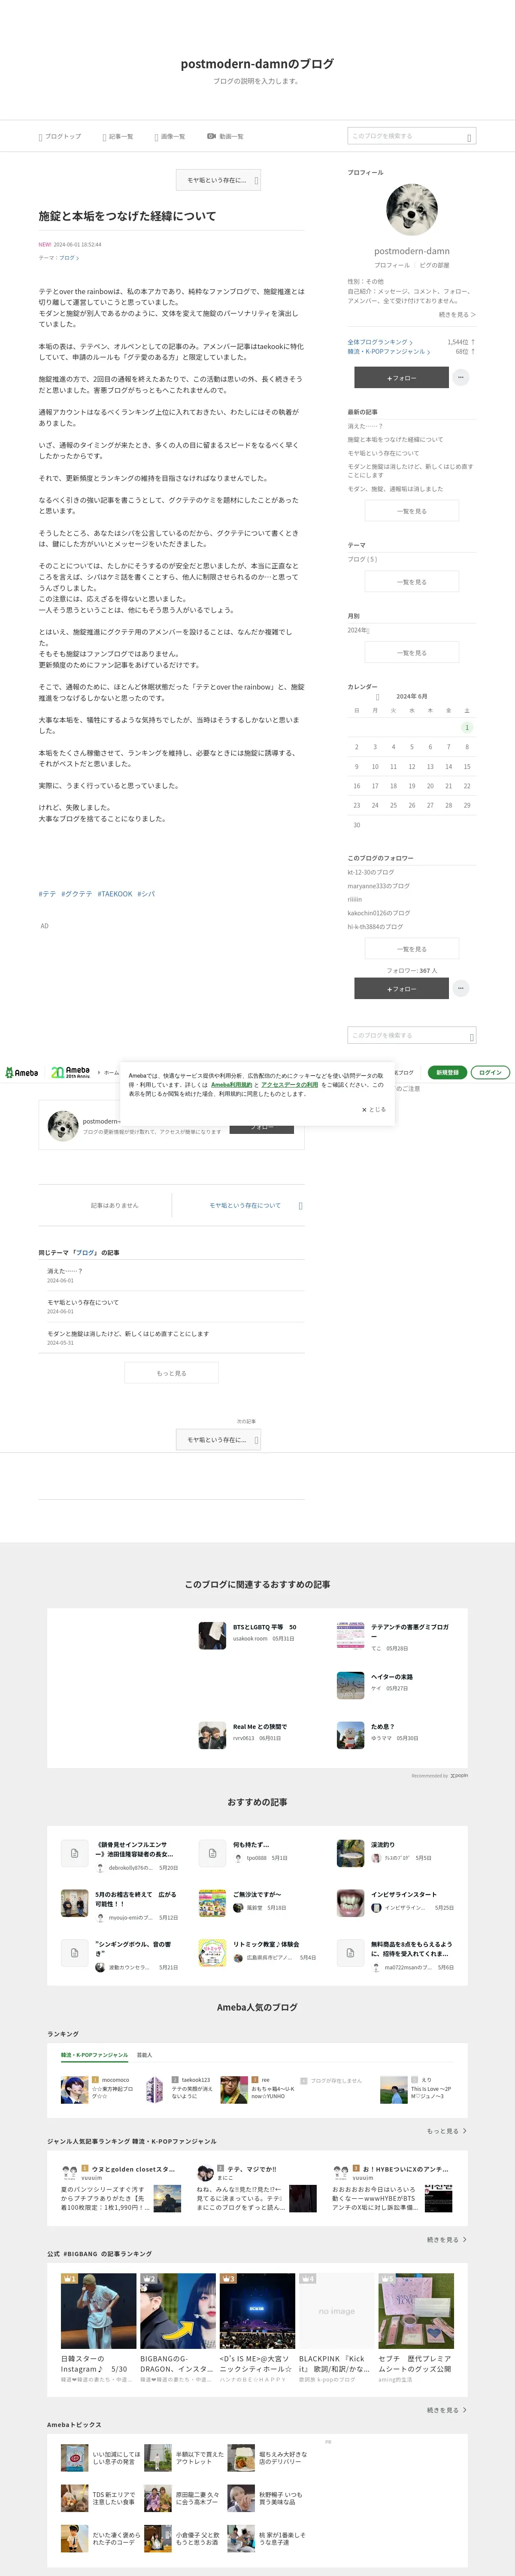Open the more-options ellipsis beside upper フォロー
Screen dimensions: 515x2576
coord(461,378)
